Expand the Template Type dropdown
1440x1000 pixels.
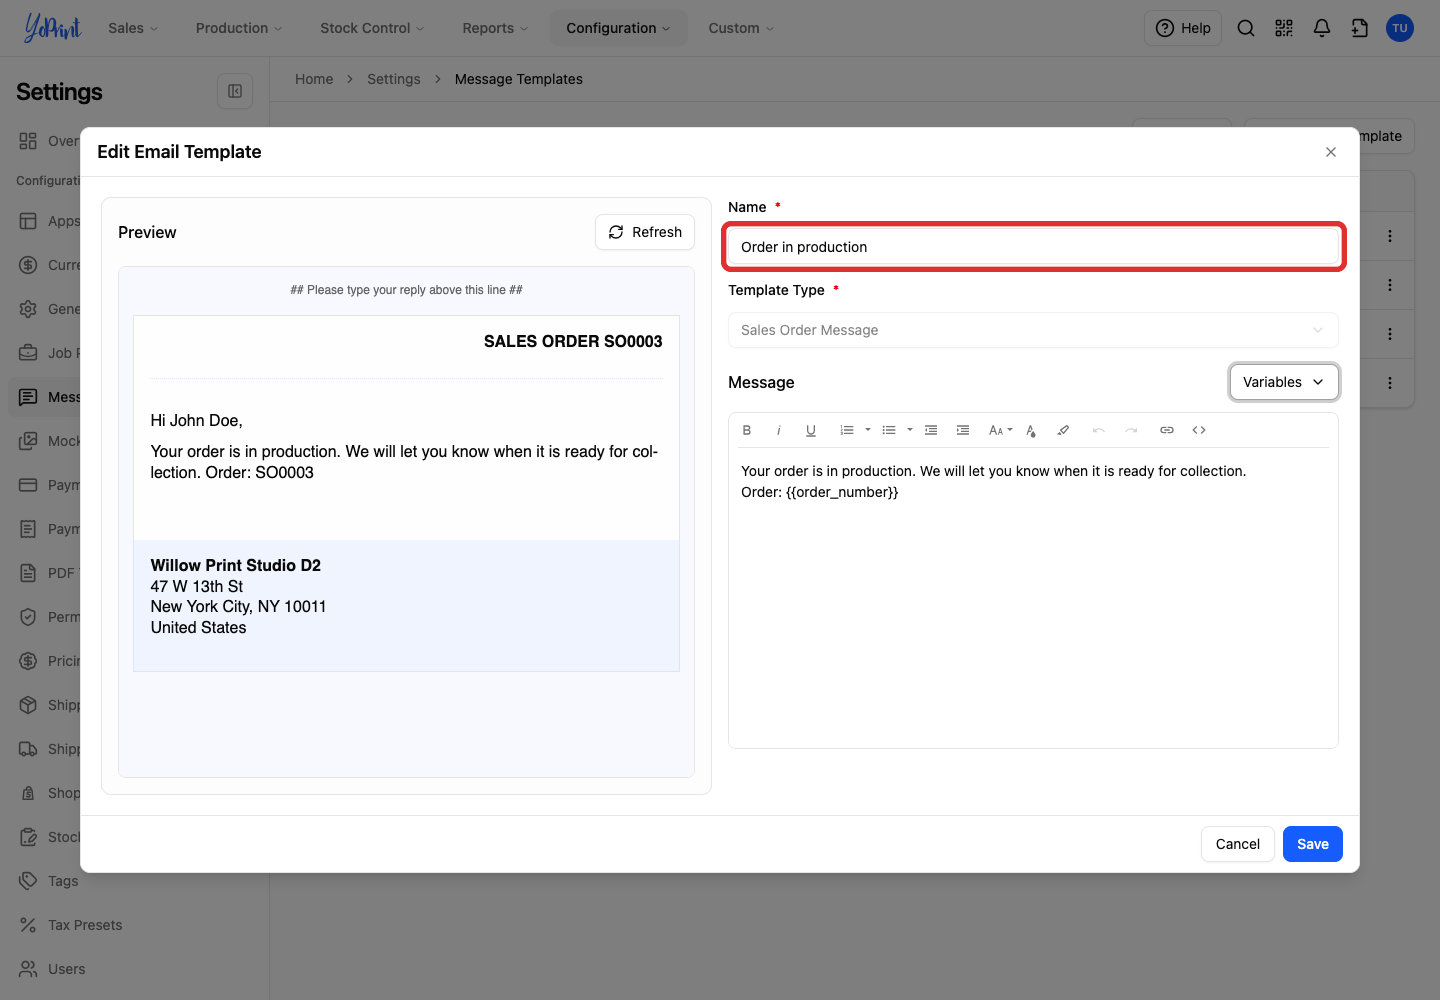[1033, 330]
